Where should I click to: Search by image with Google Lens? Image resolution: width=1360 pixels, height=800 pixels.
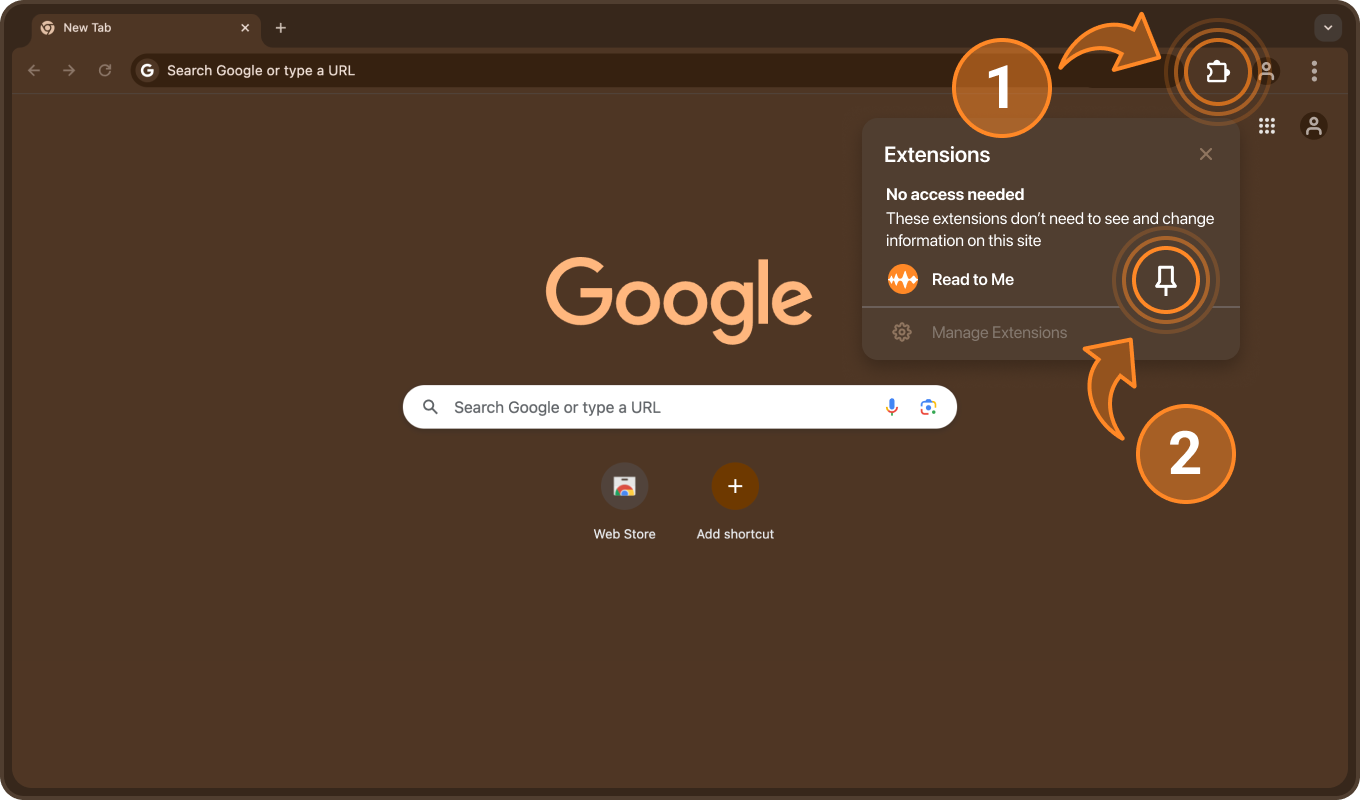928,407
